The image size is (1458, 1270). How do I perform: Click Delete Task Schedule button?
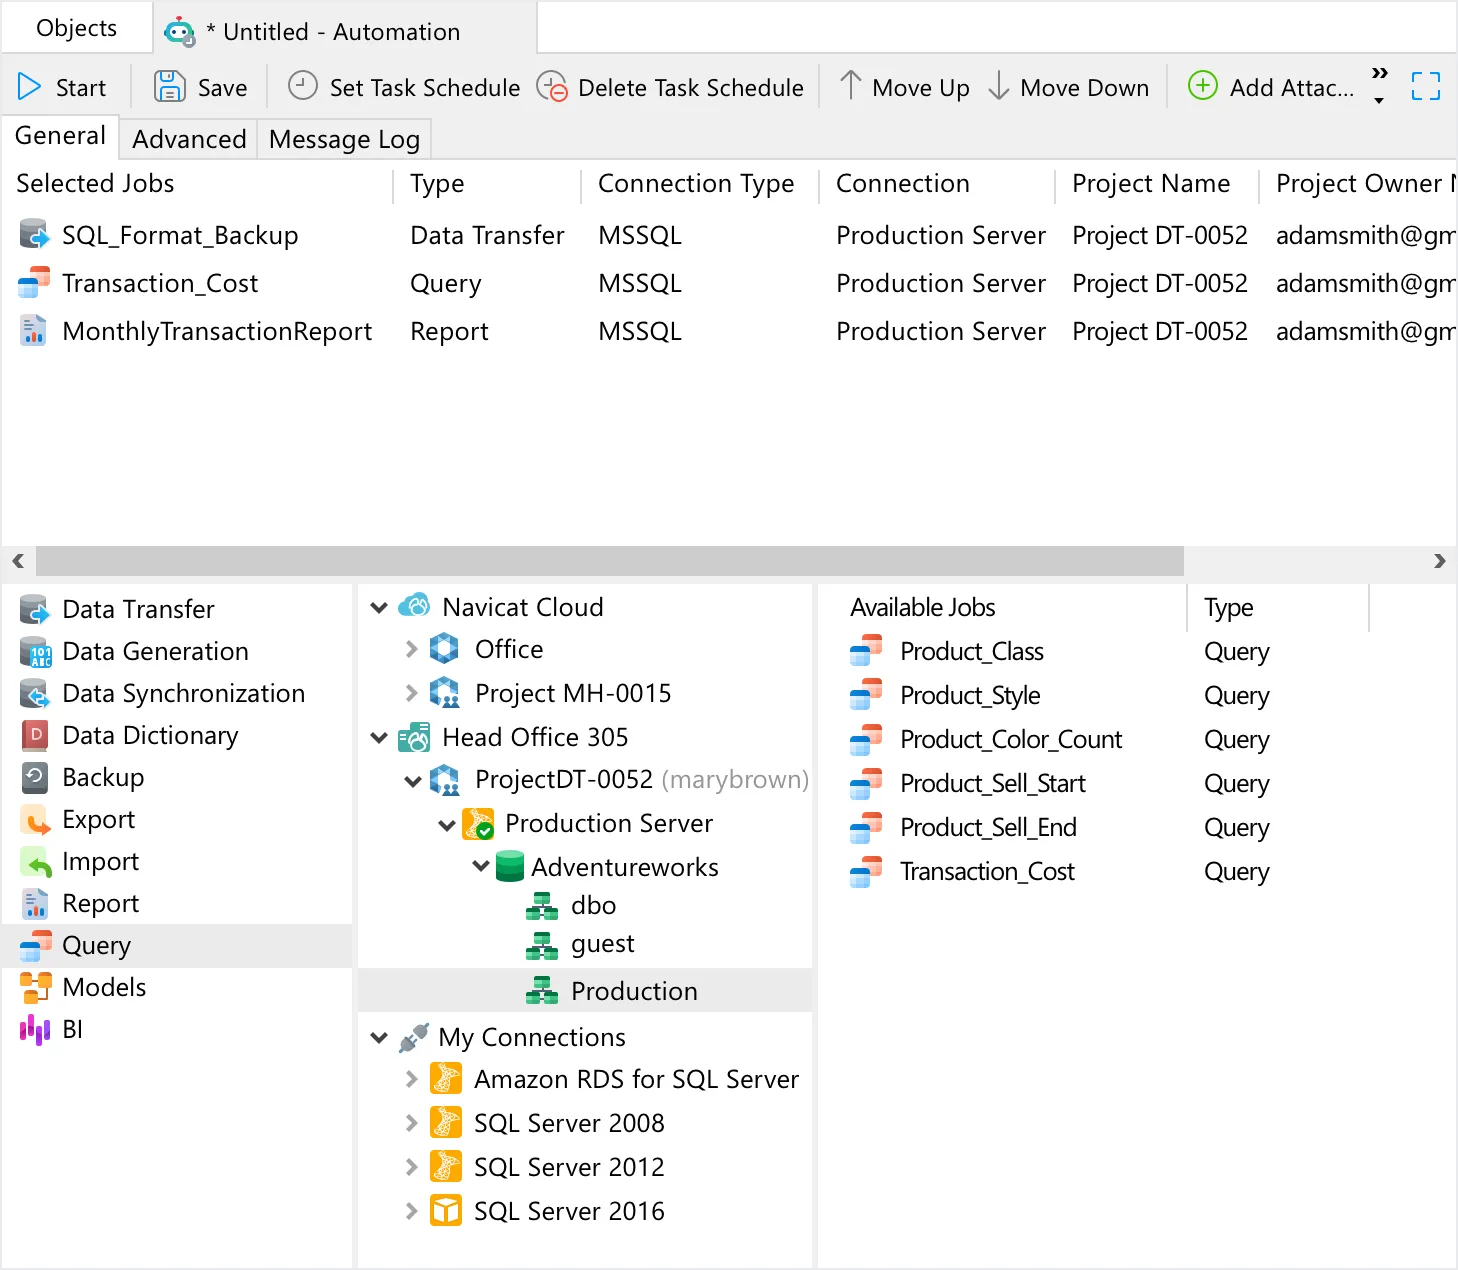[x=670, y=88]
